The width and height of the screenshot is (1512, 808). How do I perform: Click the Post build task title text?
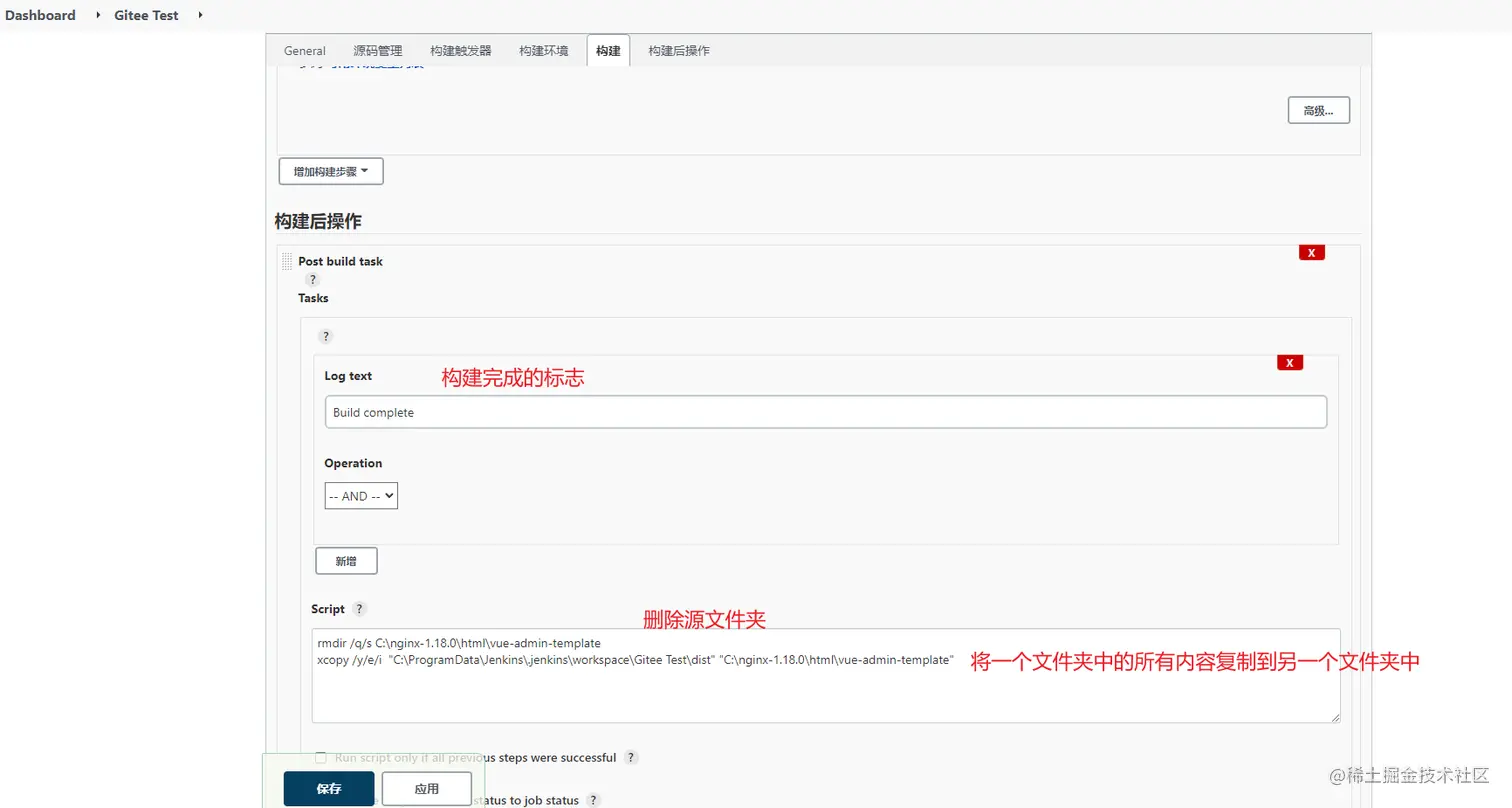point(340,261)
